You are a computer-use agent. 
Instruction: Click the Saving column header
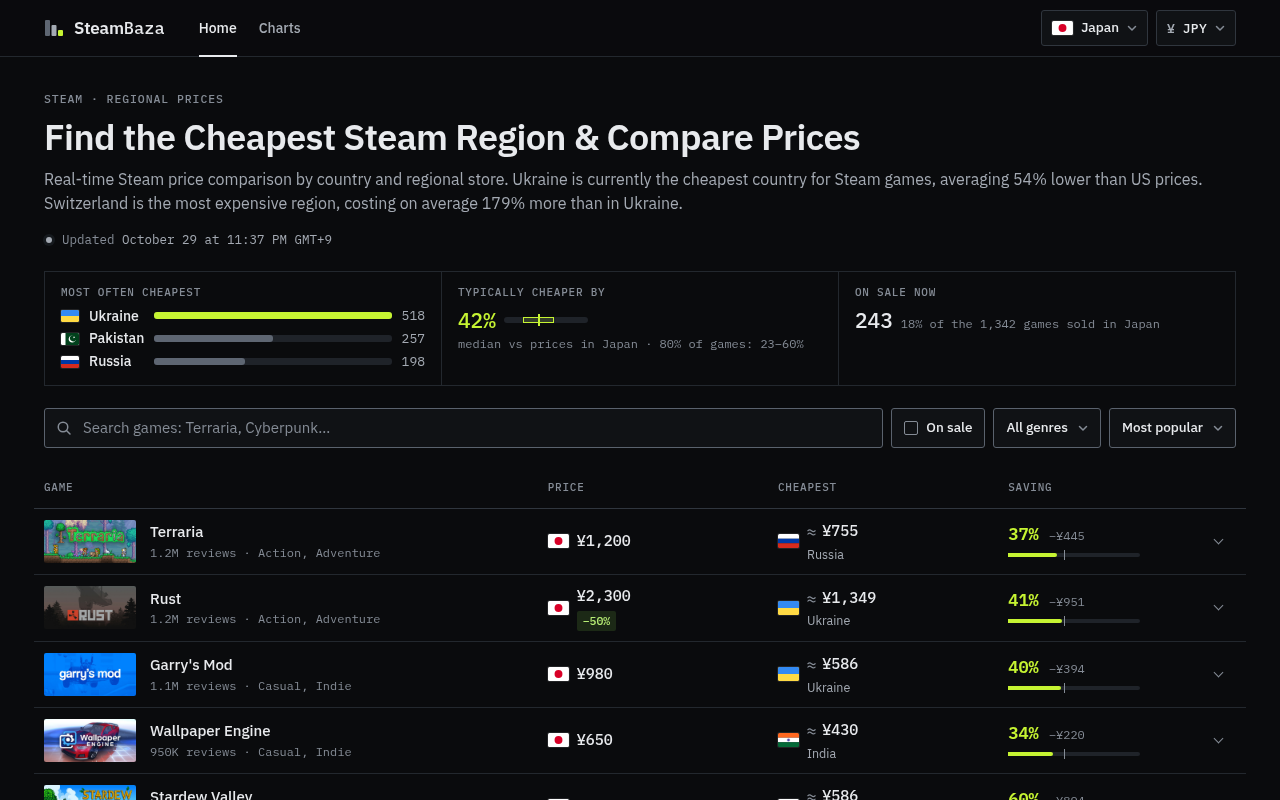pos(1030,487)
